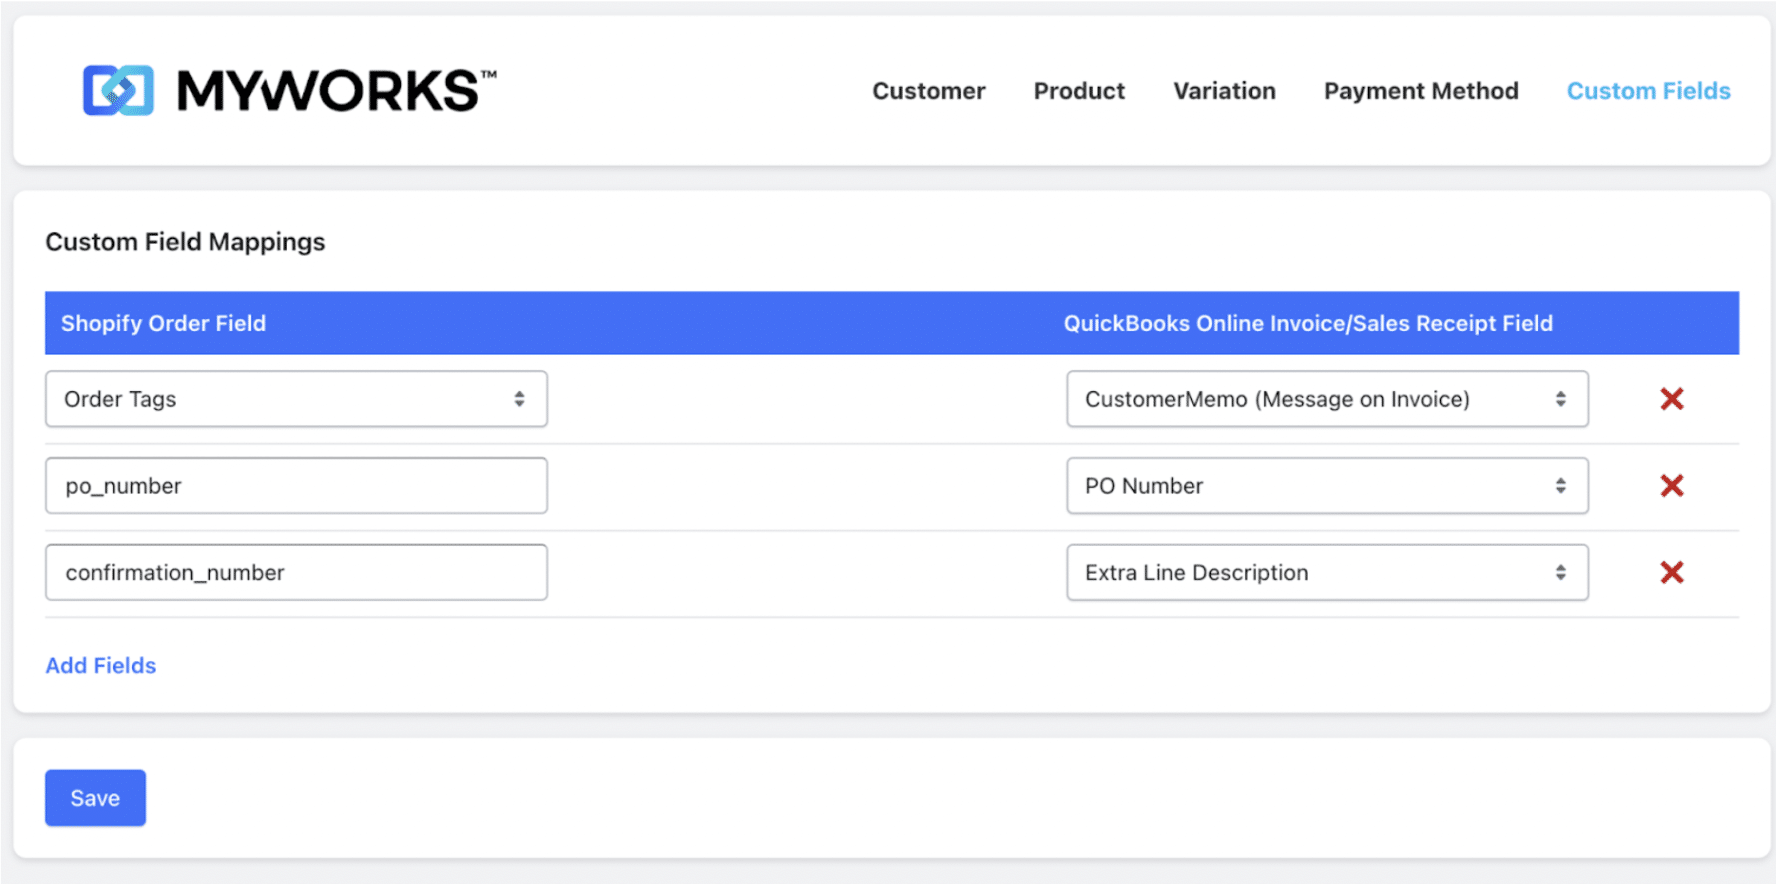Open the Order Tags dropdown
Image resolution: width=1776 pixels, height=884 pixels.
296,399
